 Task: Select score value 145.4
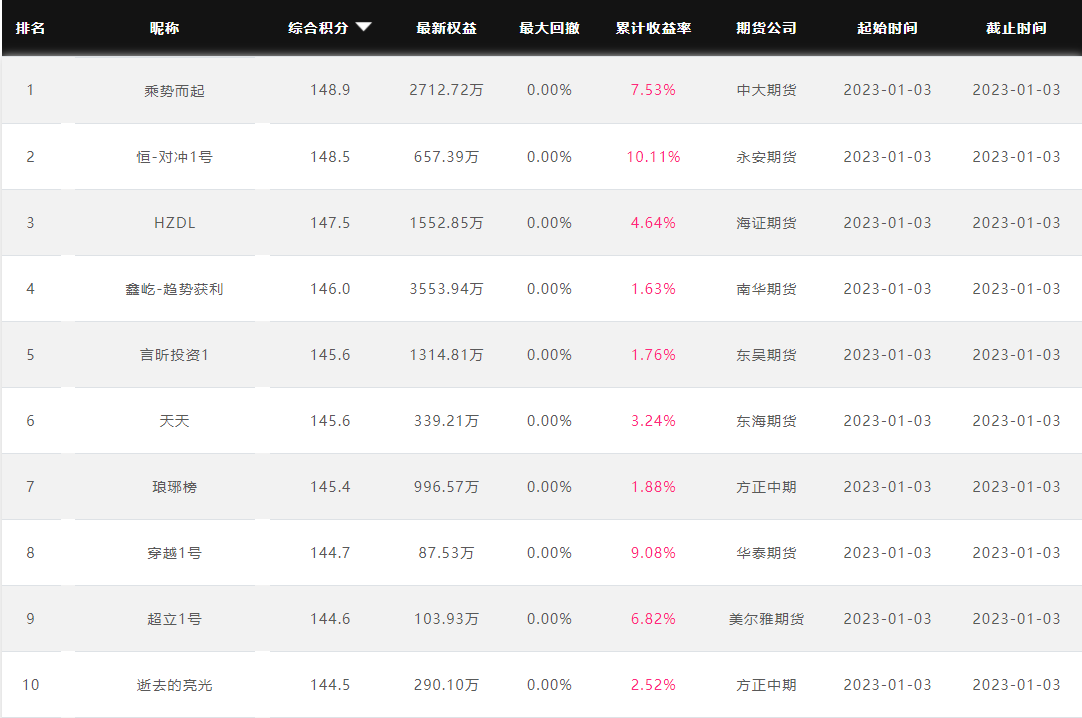(x=330, y=487)
